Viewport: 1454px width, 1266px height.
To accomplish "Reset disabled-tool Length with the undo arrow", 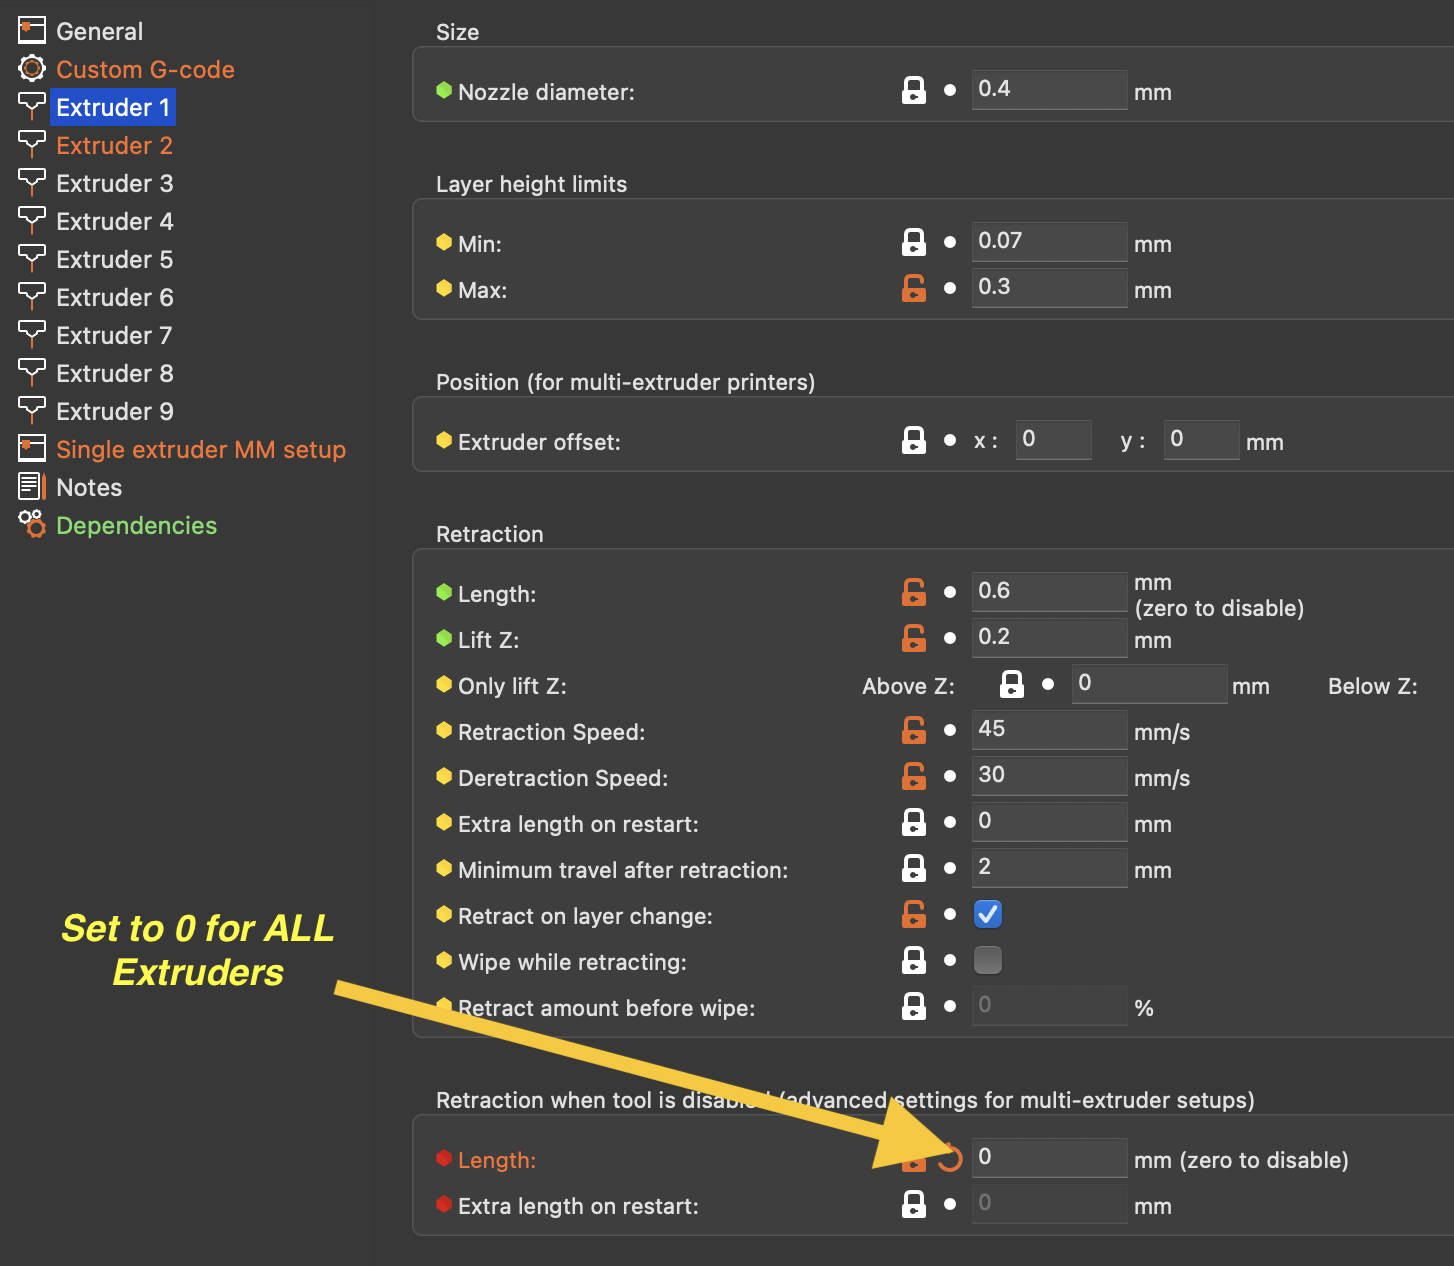I will 950,1158.
